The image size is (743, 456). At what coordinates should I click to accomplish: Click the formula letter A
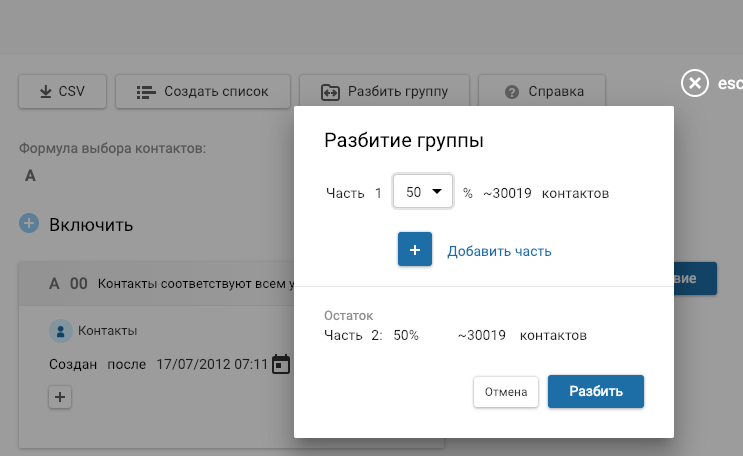[30, 176]
